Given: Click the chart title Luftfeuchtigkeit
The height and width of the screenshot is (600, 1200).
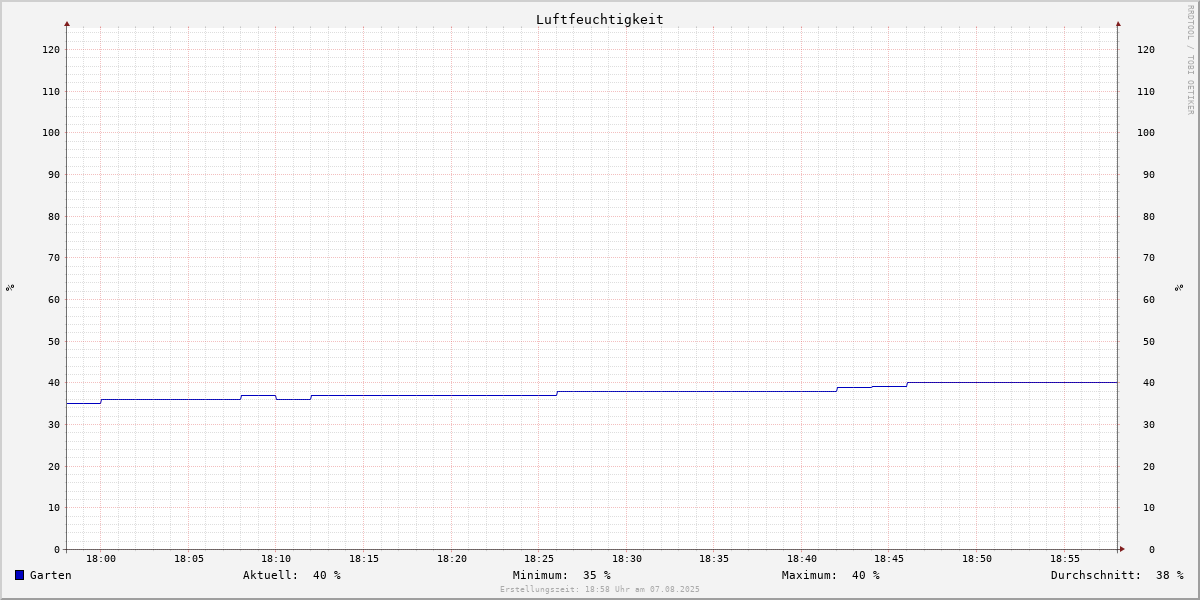Looking at the screenshot, I should pyautogui.click(x=600, y=19).
